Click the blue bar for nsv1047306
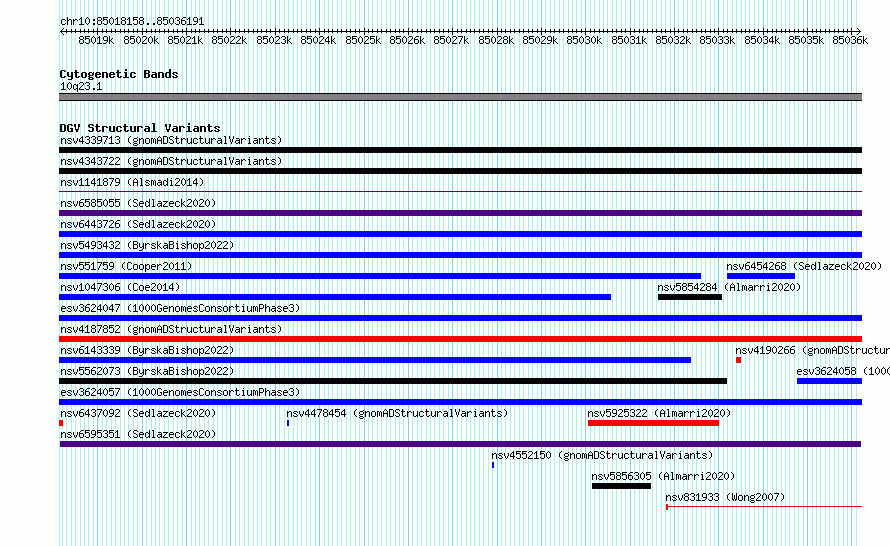The width and height of the screenshot is (890, 546). (335, 297)
